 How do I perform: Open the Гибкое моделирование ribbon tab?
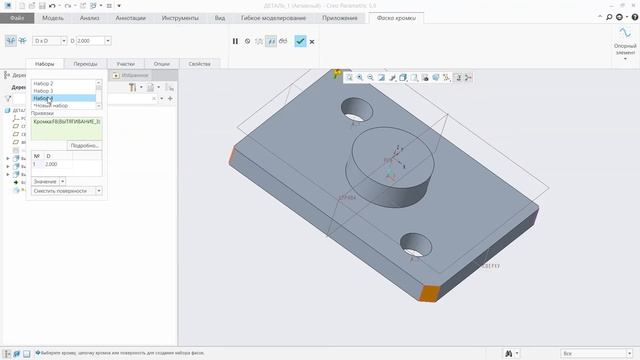(x=273, y=18)
